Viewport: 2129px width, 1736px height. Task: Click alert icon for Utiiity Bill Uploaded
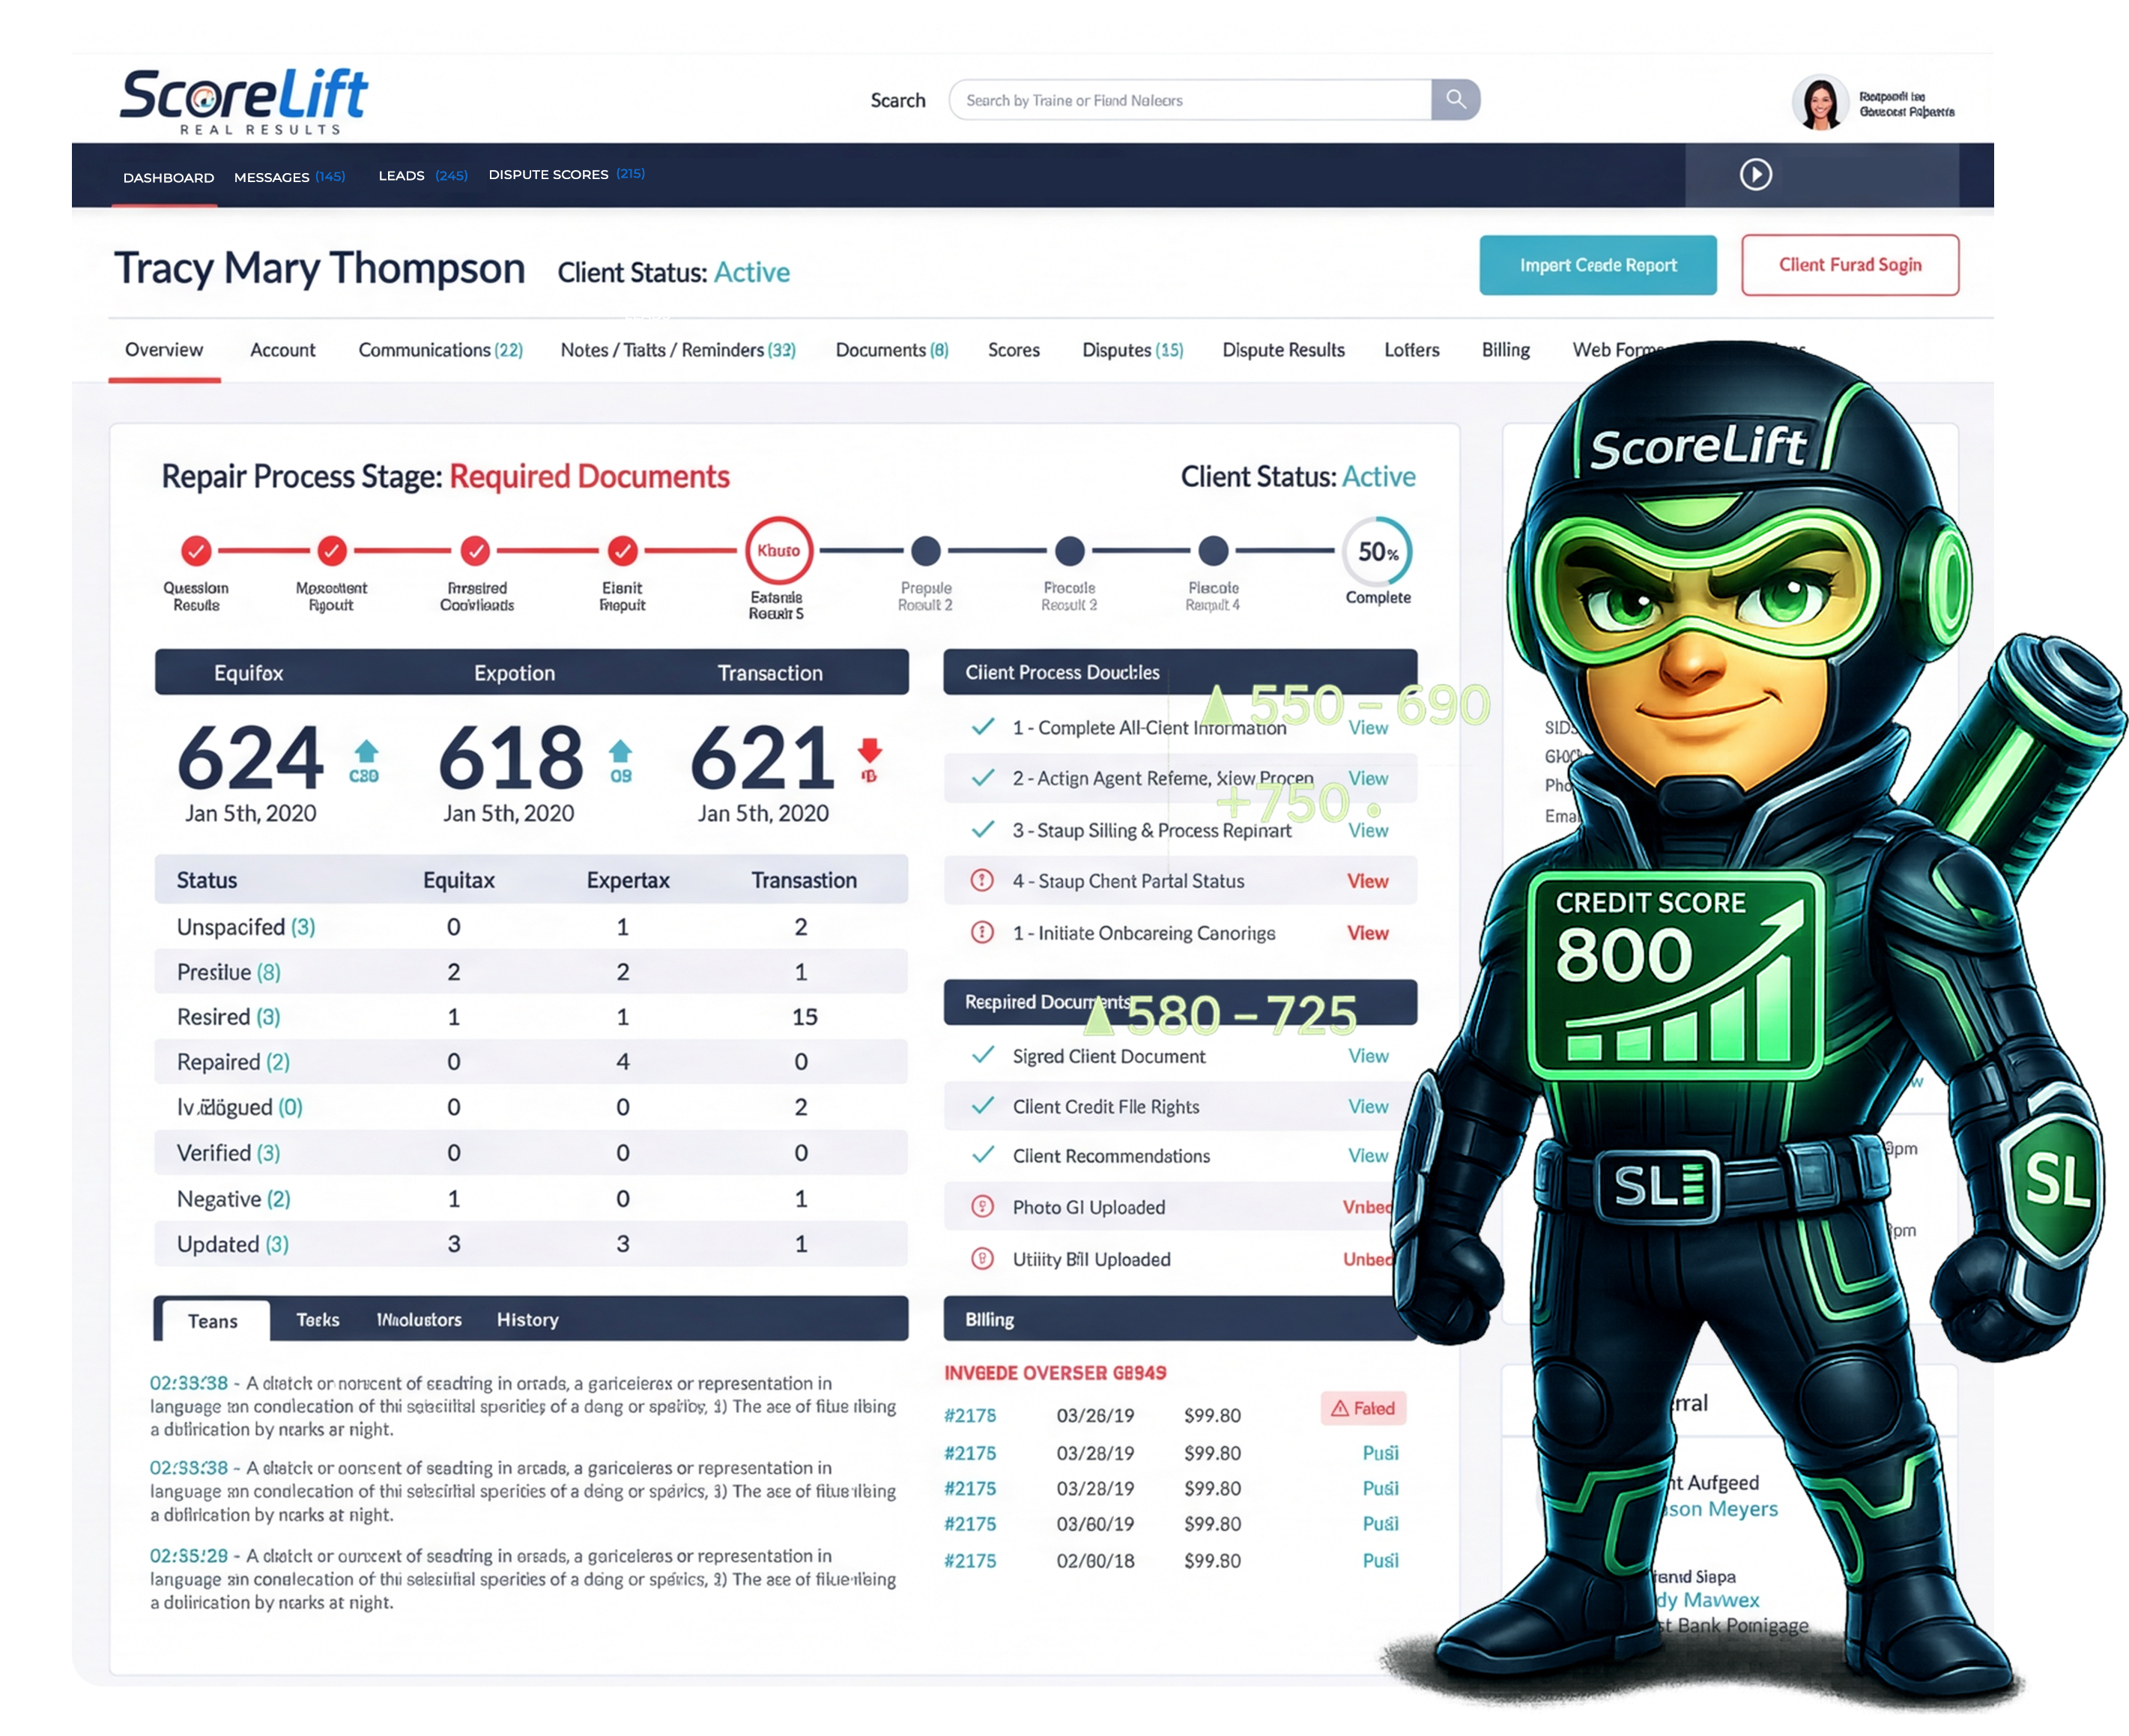click(983, 1258)
